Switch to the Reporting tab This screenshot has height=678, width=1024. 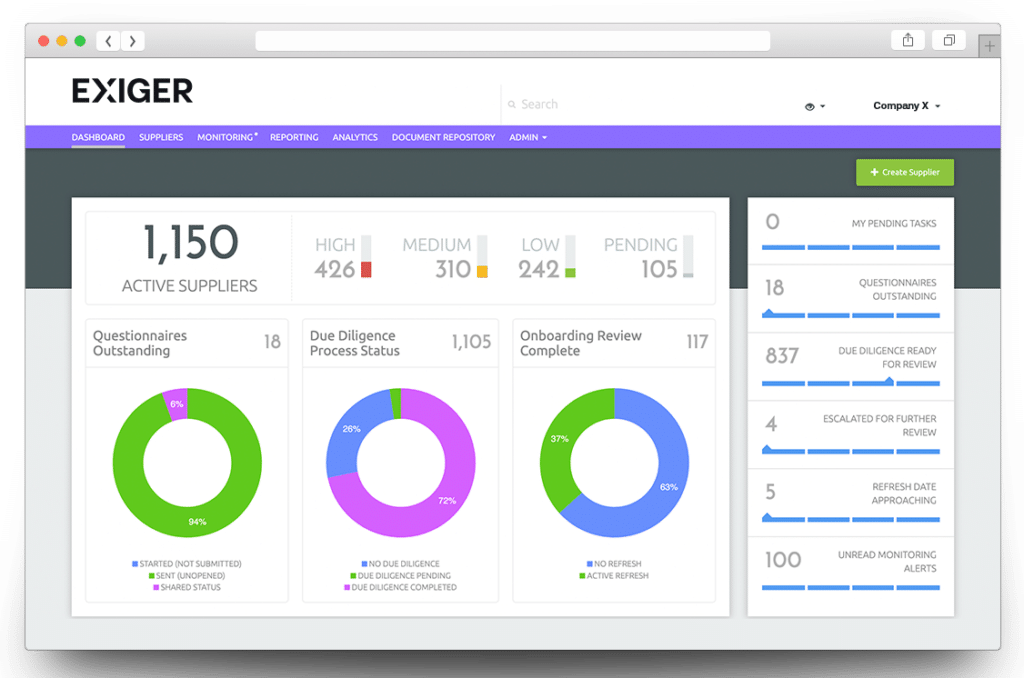pos(294,137)
